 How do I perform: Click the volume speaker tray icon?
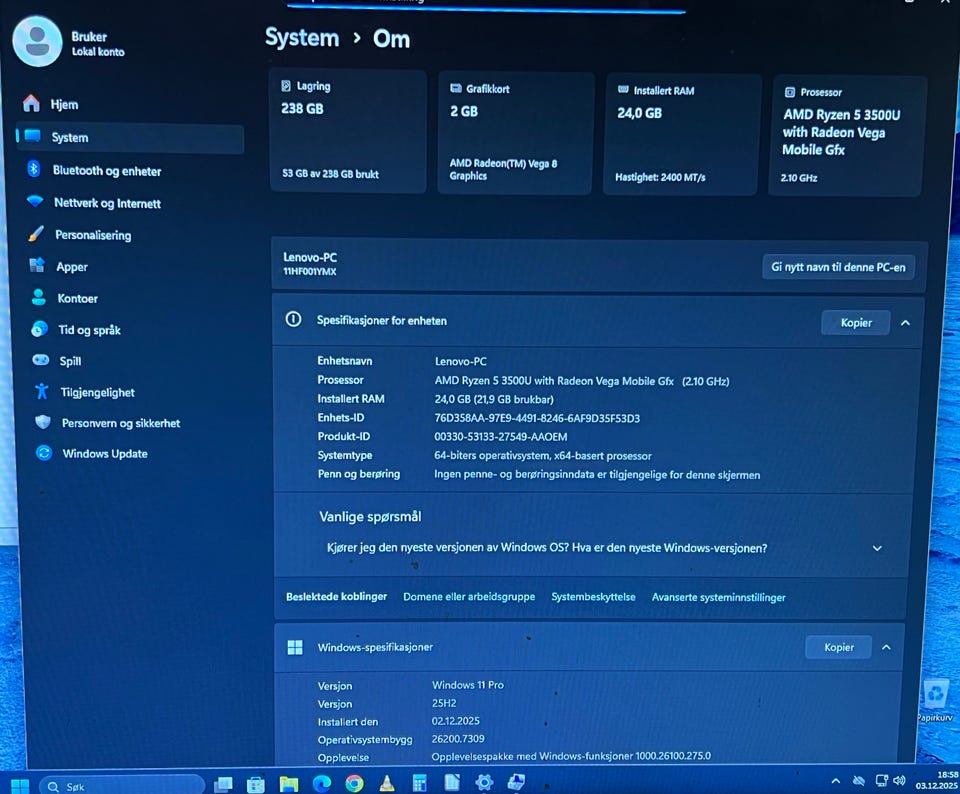coord(899,780)
